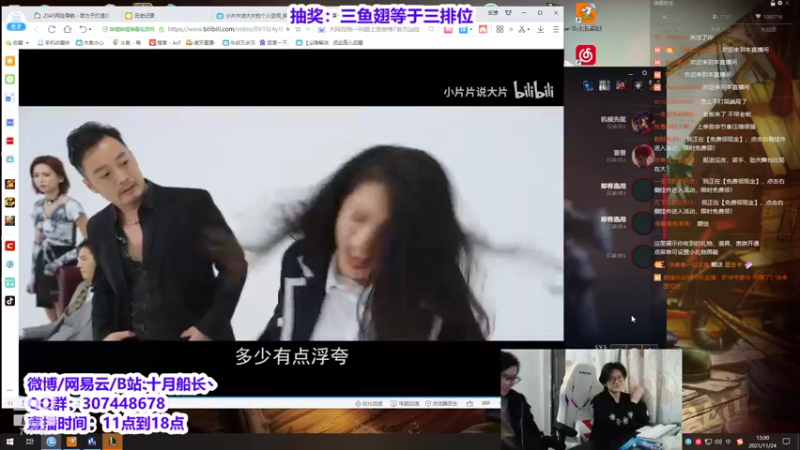Select the 小片片说大片 bilibili tab
Screen dimensions: 800x450
click(252, 16)
